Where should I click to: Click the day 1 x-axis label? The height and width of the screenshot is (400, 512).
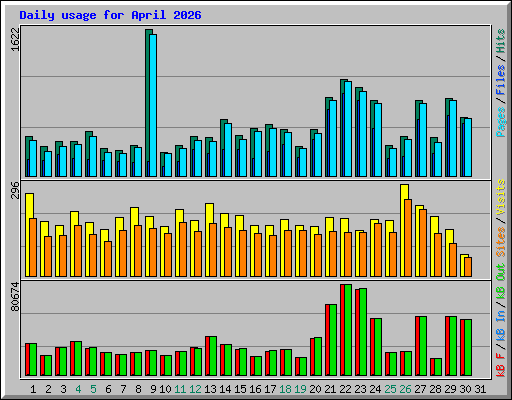coord(33,389)
